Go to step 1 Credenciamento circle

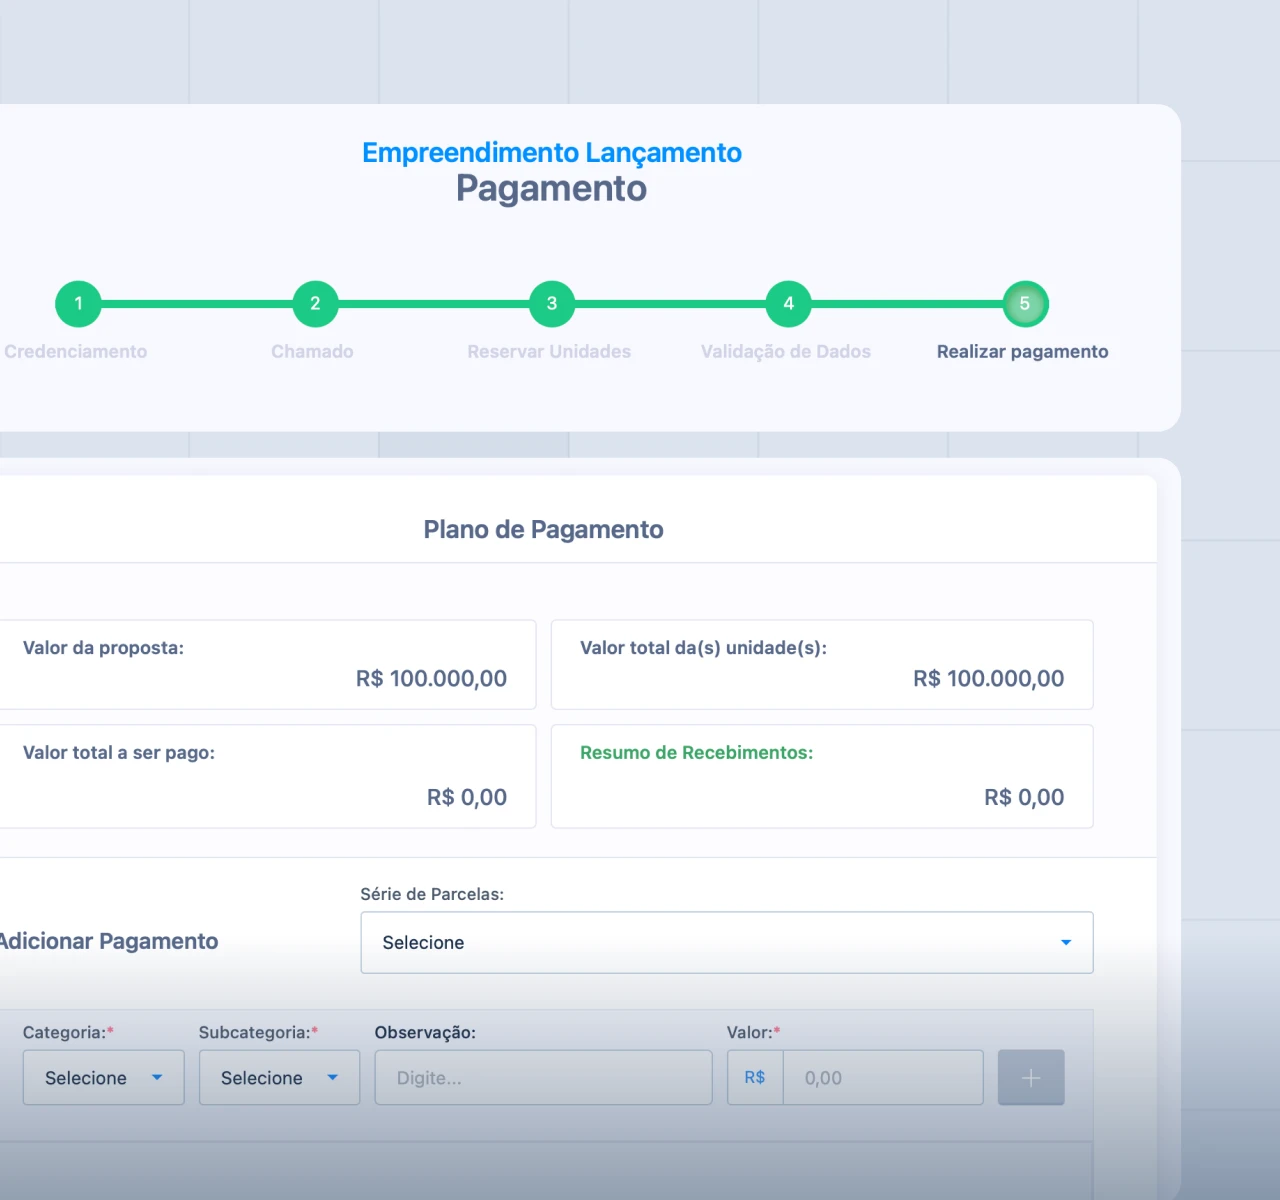(x=78, y=304)
